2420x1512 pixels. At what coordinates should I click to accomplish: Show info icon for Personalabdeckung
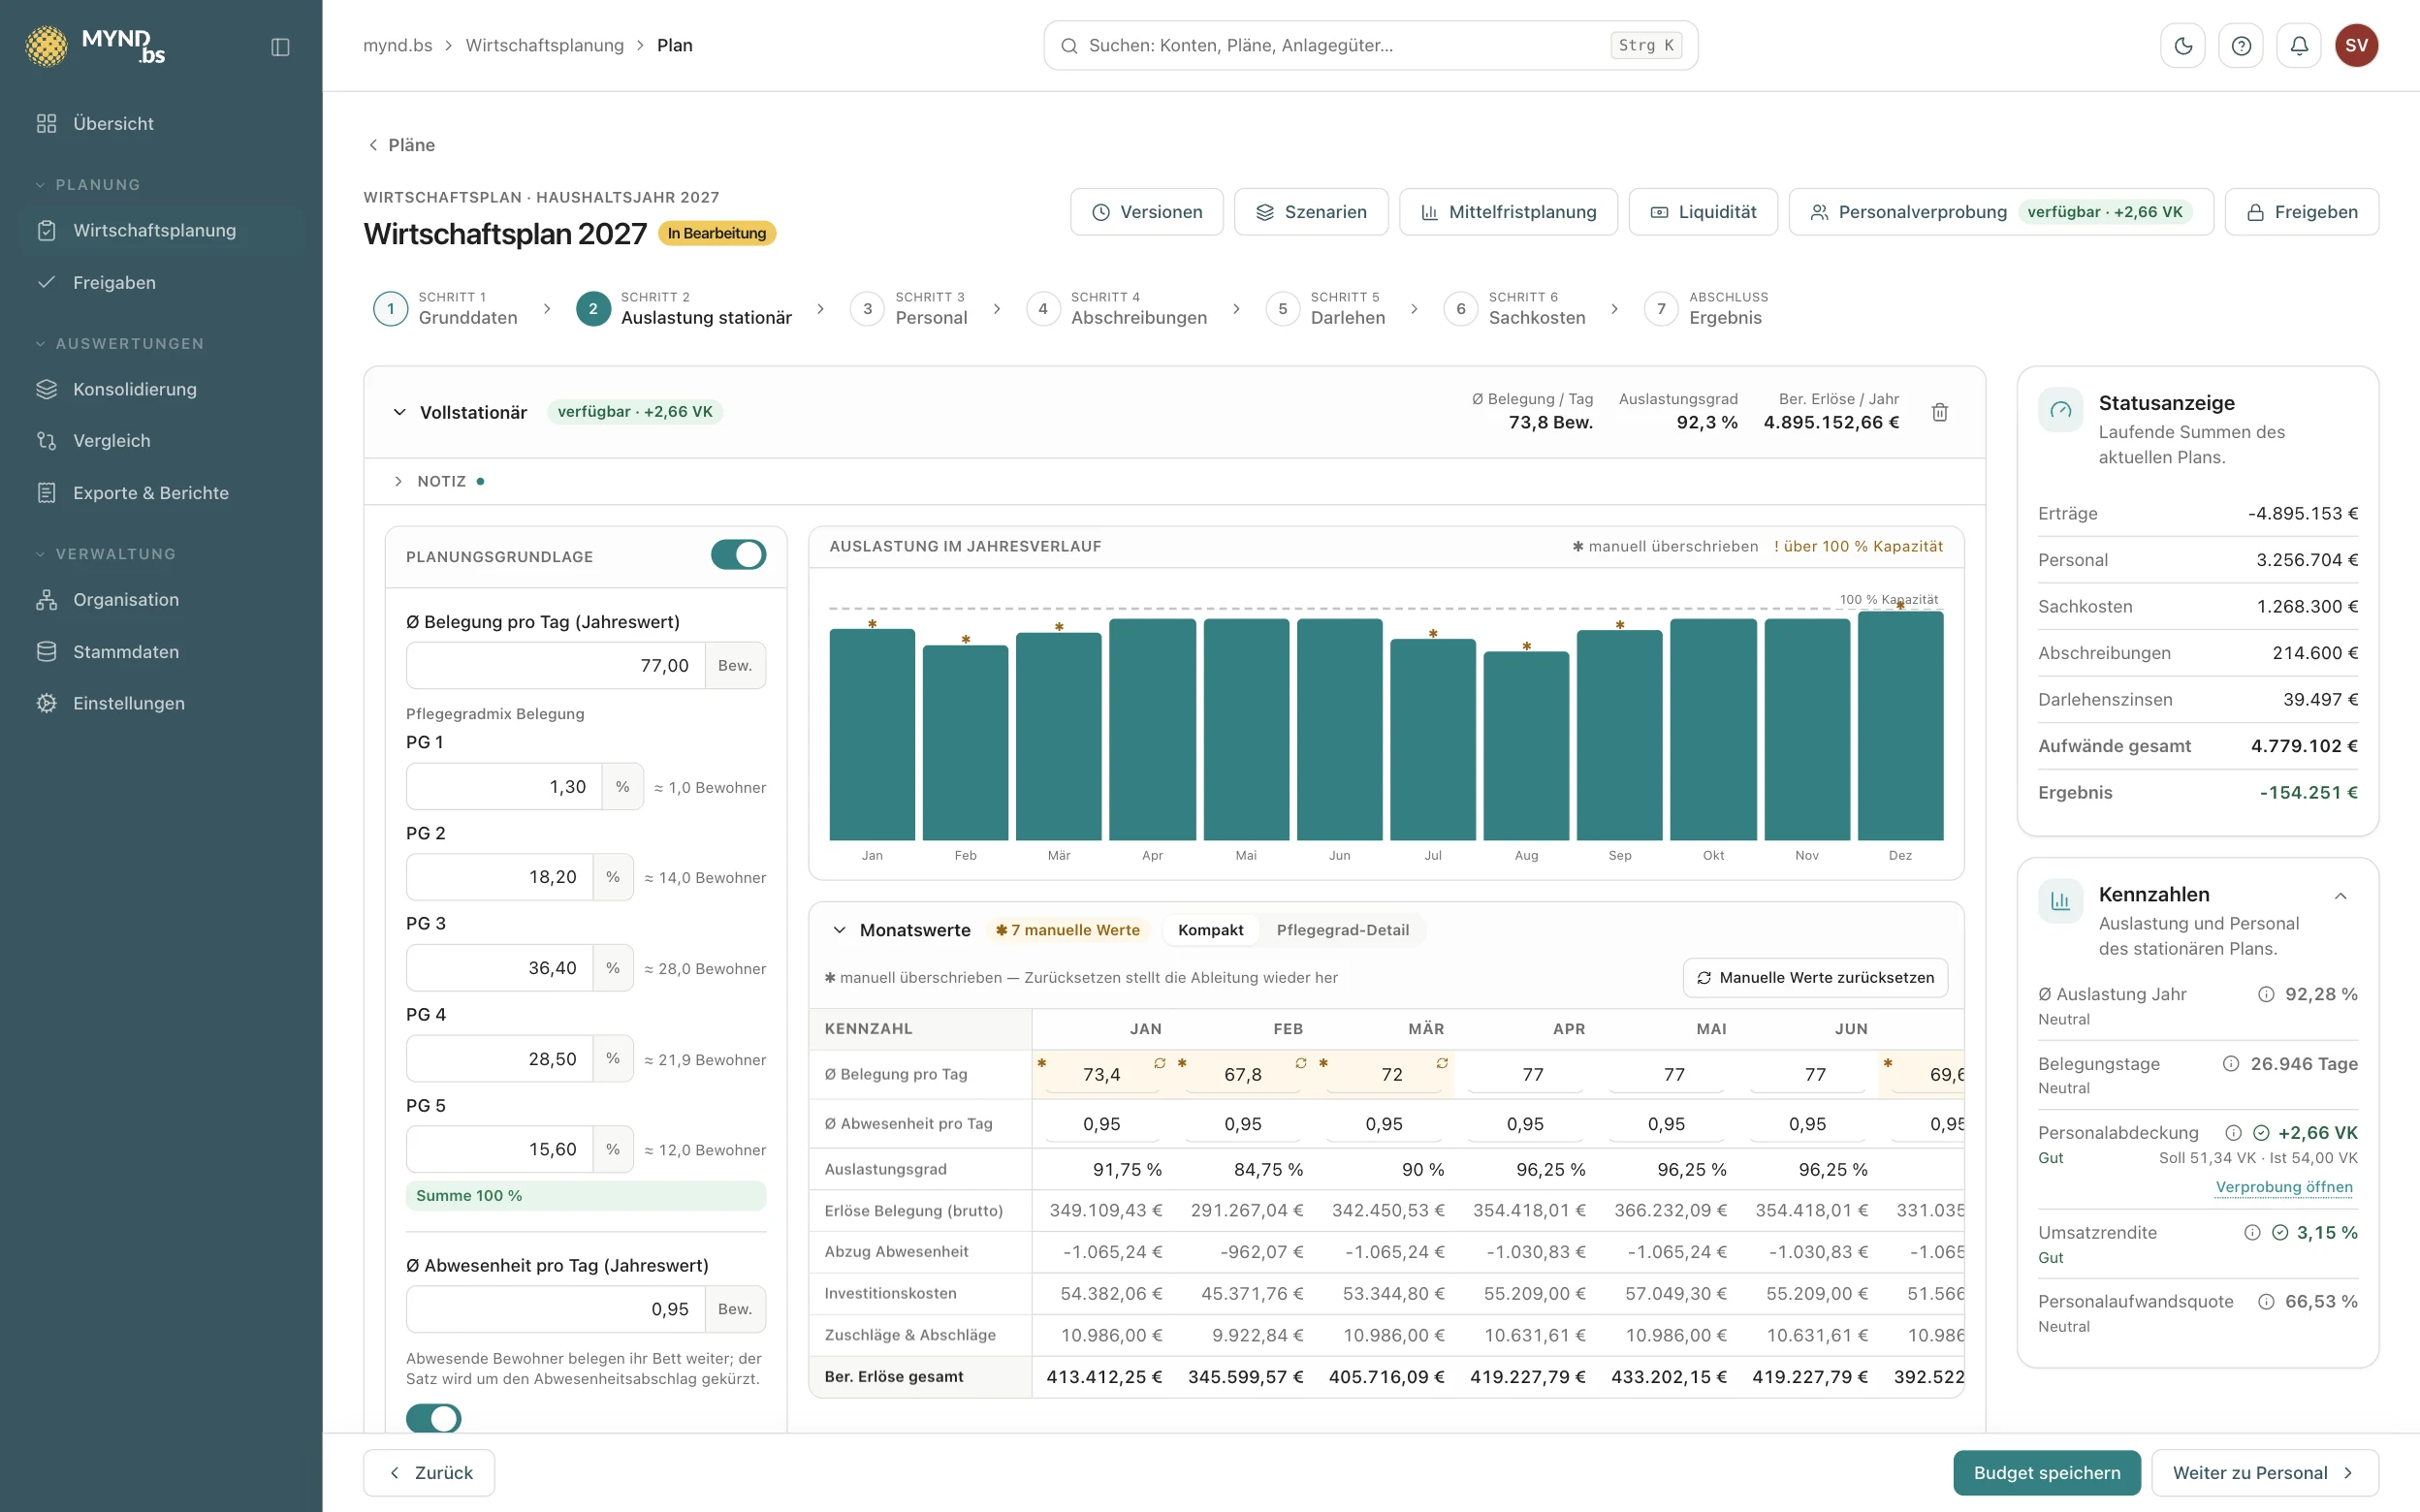click(x=2233, y=1133)
